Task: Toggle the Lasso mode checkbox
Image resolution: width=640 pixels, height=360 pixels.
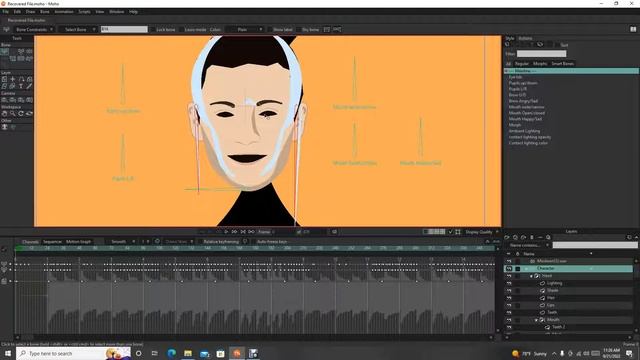Action: click(181, 30)
